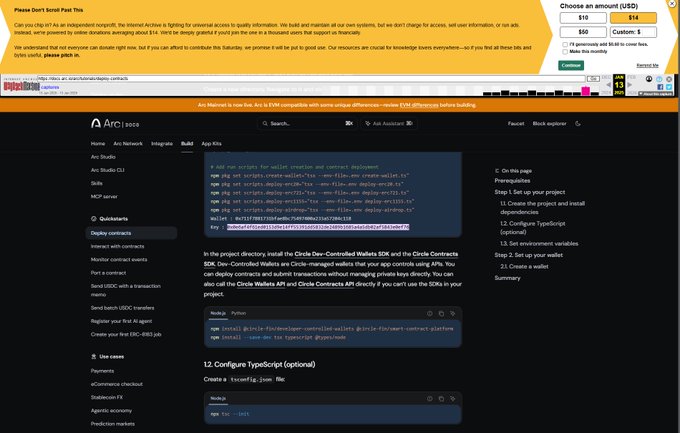Image resolution: width=680 pixels, height=433 pixels.
Task: Open MCP server sidebar item
Action: tap(104, 197)
